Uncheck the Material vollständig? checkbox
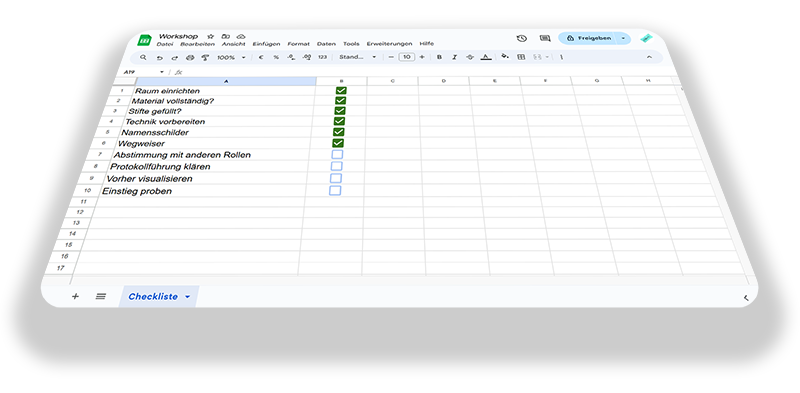This screenshot has height=393, width=800. [x=340, y=101]
